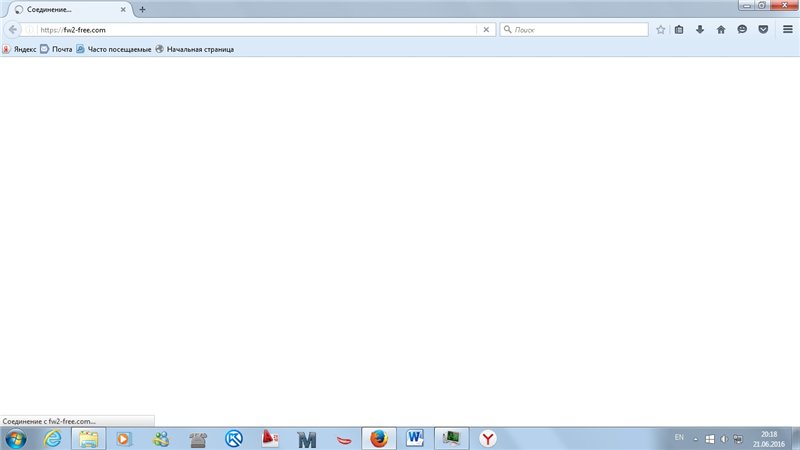
Task: Click the back arrow navigation button
Action: tap(12, 30)
